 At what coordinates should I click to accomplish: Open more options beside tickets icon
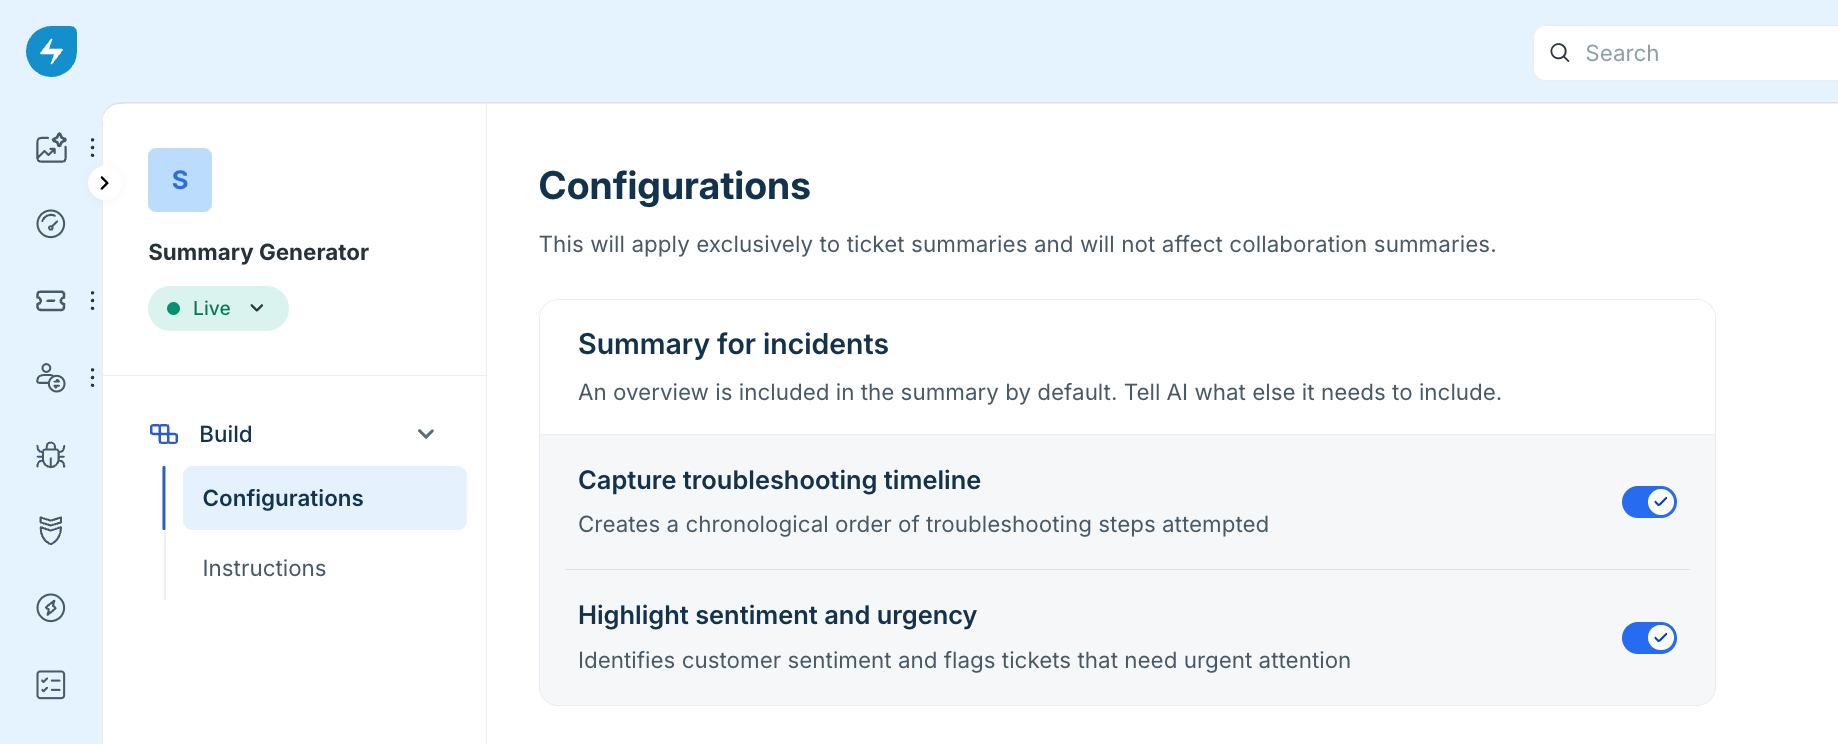(x=92, y=301)
